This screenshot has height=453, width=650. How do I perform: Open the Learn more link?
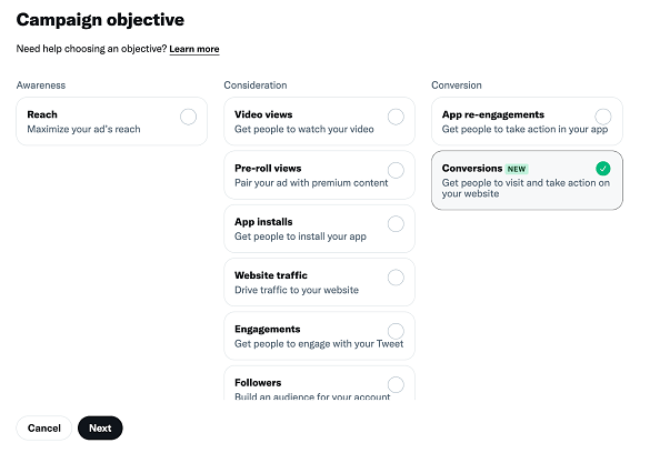click(194, 49)
